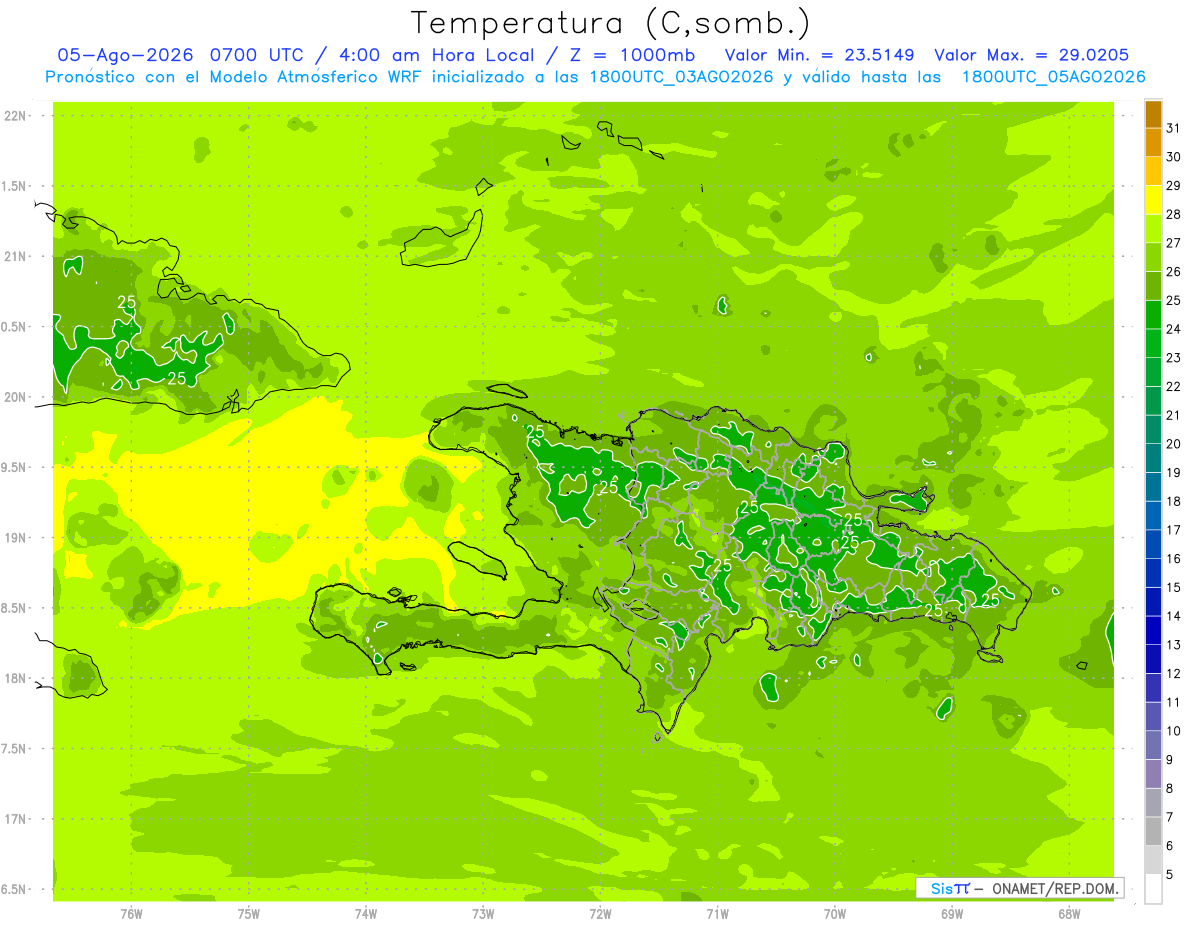Click the valid-until time "1800UTC_05AGO2026"

click(1053, 77)
